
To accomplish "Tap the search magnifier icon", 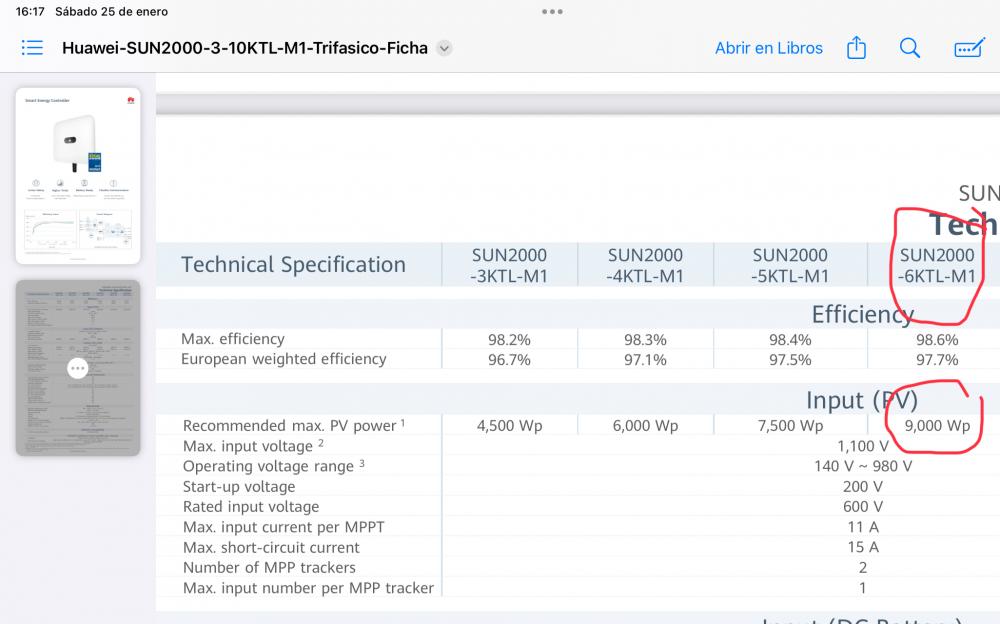I will pos(909,48).
